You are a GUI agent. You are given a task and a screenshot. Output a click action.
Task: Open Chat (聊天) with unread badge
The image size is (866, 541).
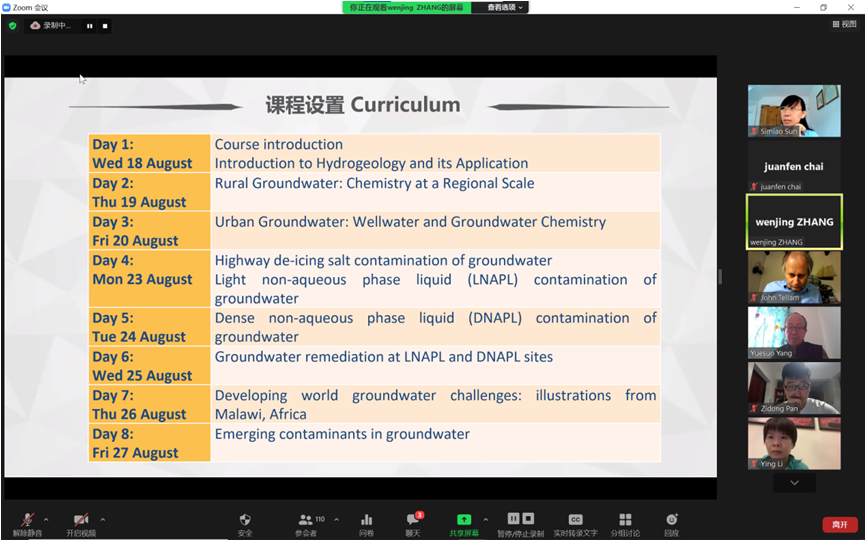click(x=412, y=522)
